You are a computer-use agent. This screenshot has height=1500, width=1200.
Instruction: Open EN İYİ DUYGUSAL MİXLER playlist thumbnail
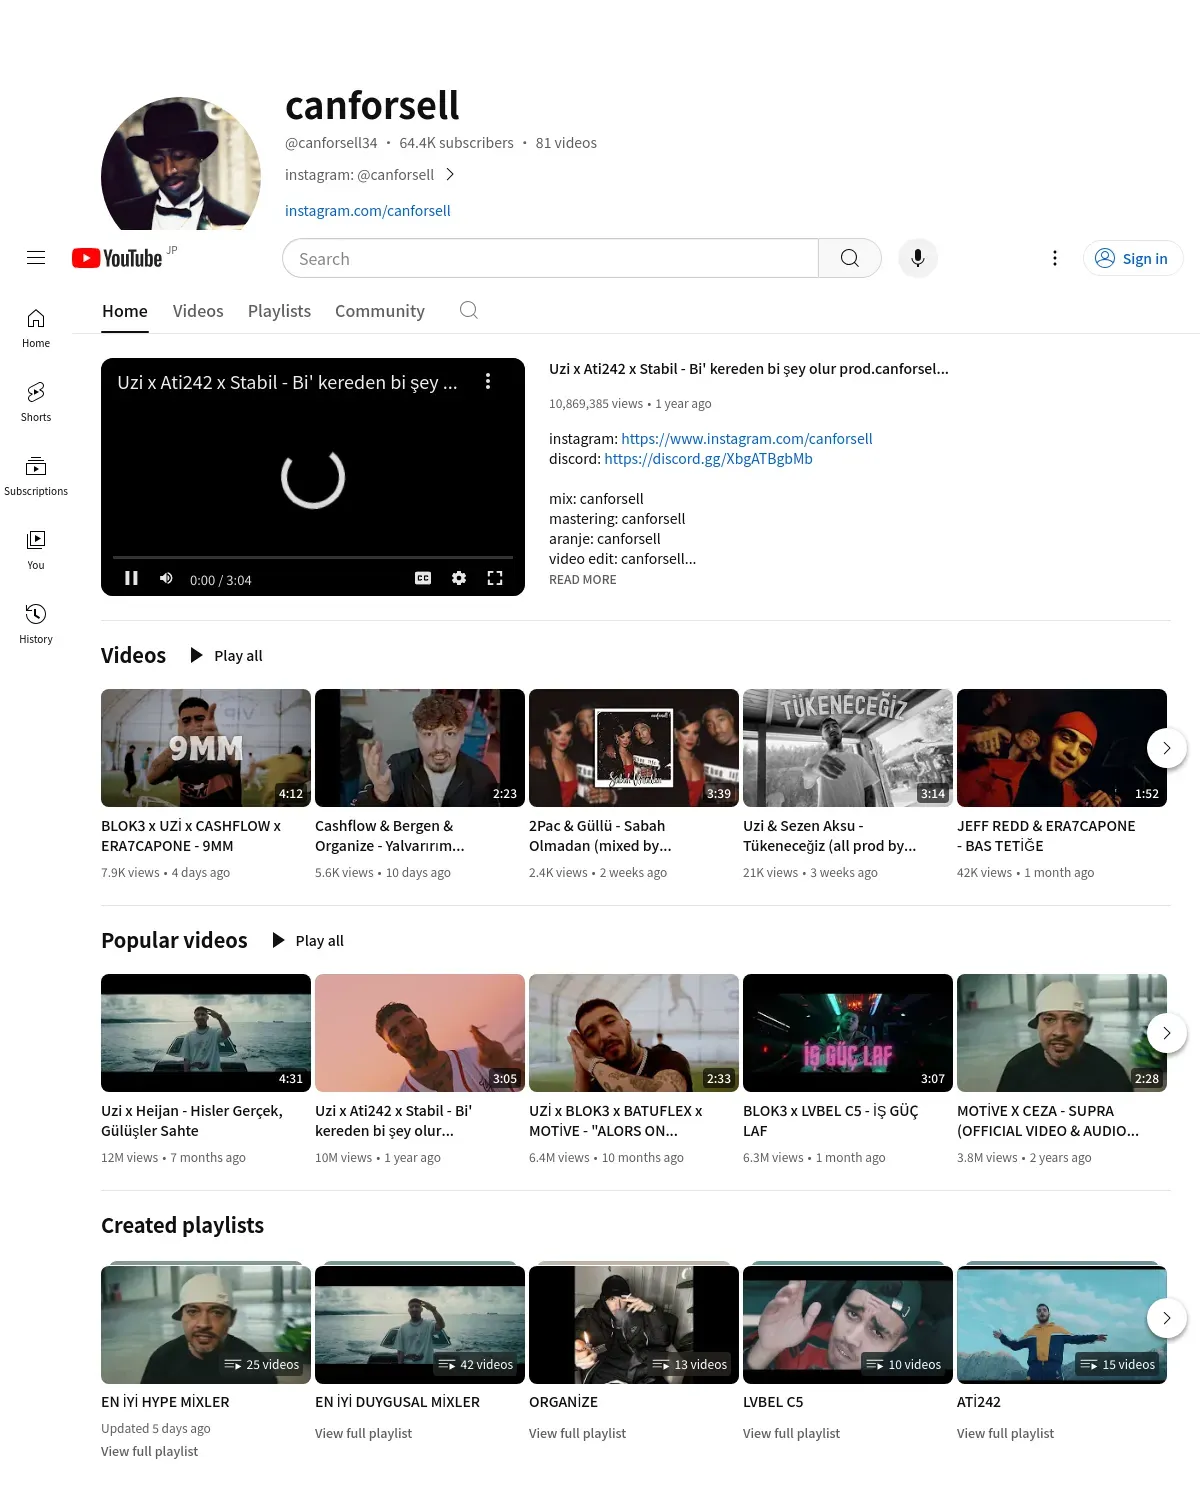point(420,1324)
